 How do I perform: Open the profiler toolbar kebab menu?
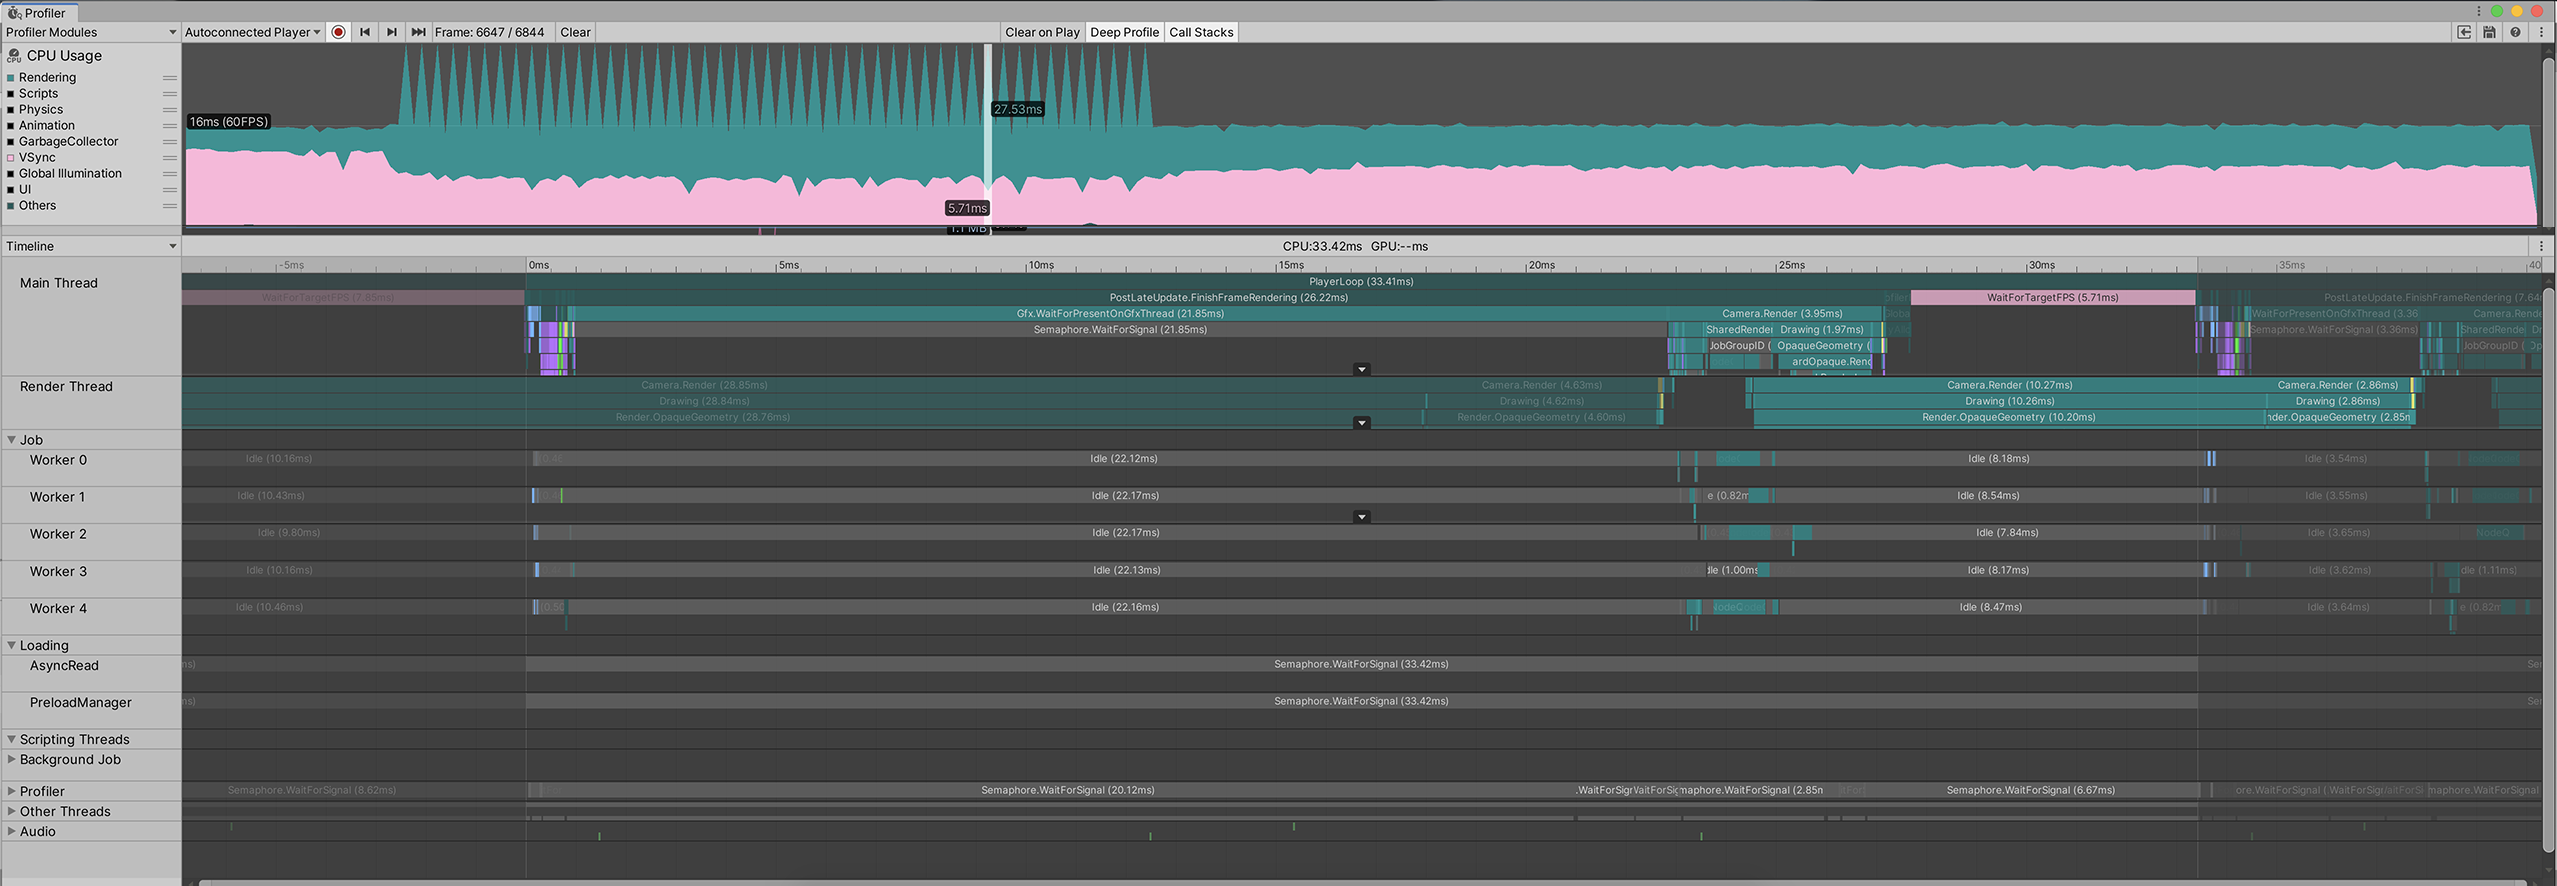tap(2541, 32)
